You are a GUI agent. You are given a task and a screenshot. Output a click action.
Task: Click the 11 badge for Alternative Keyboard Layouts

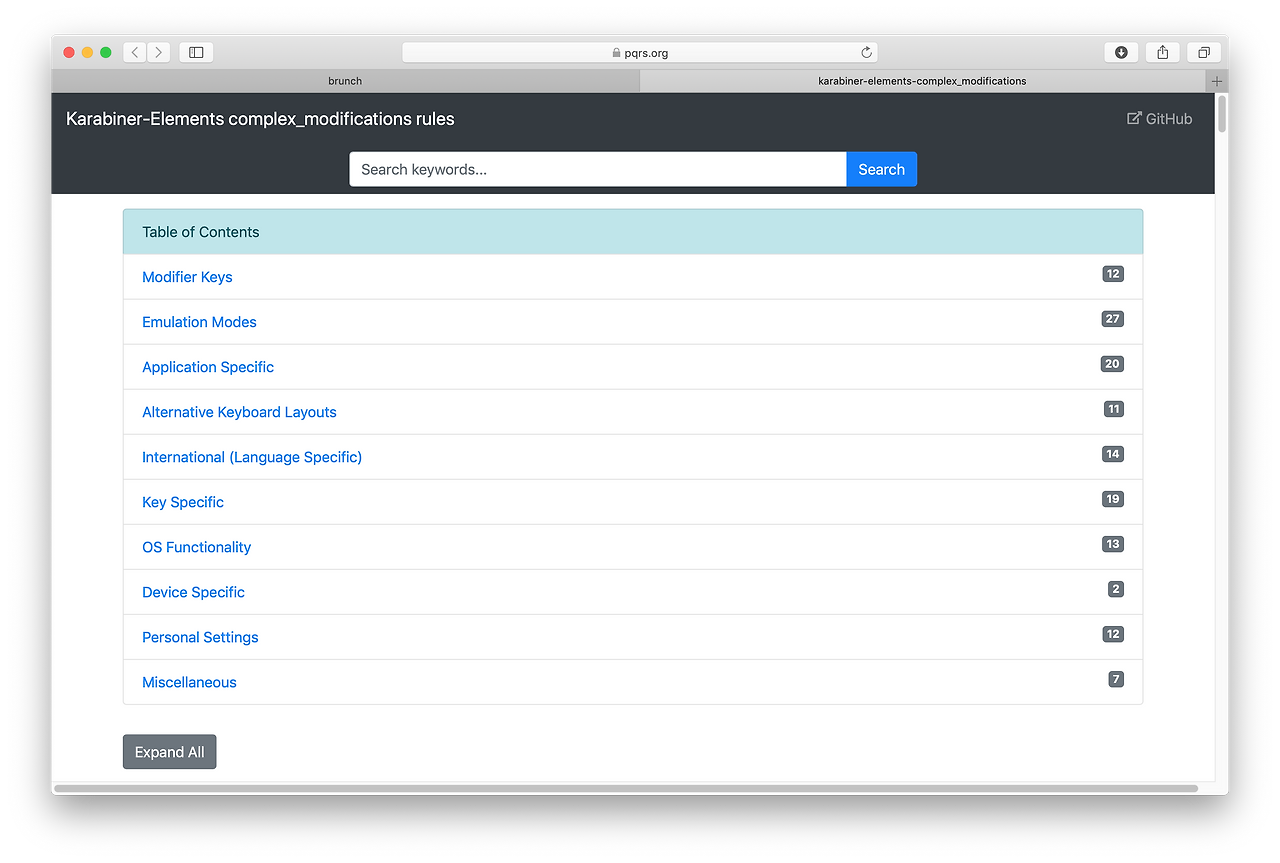pyautogui.click(x=1113, y=409)
